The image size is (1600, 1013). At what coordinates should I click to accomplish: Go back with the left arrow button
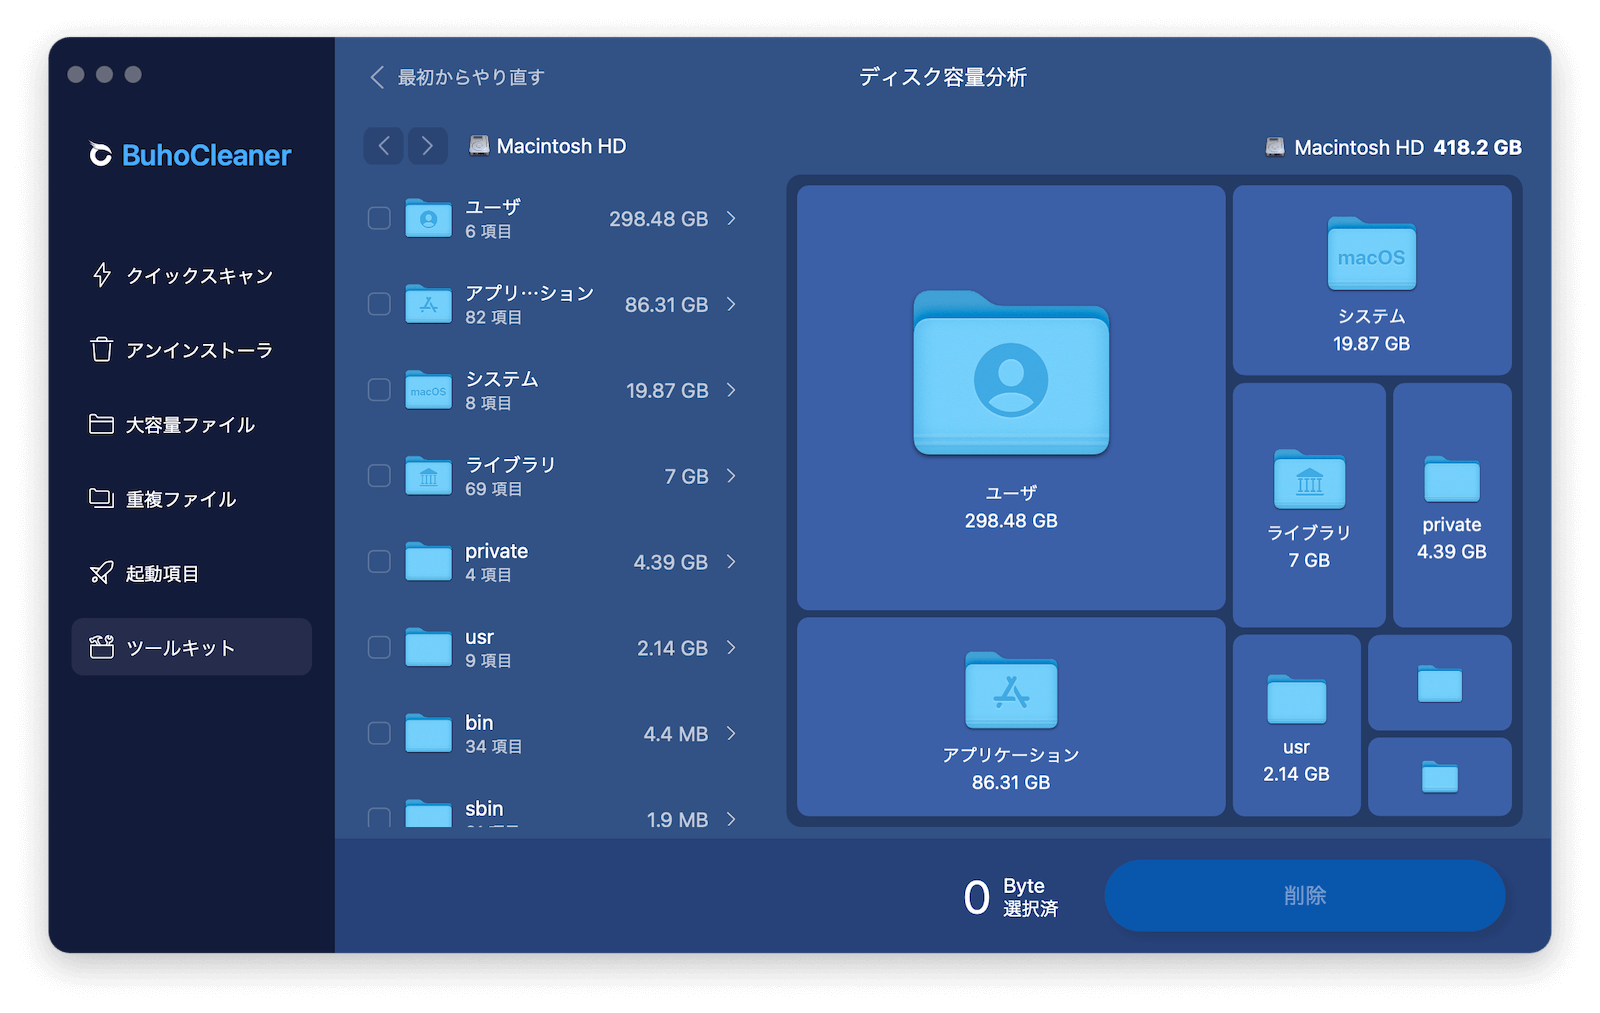click(x=384, y=146)
